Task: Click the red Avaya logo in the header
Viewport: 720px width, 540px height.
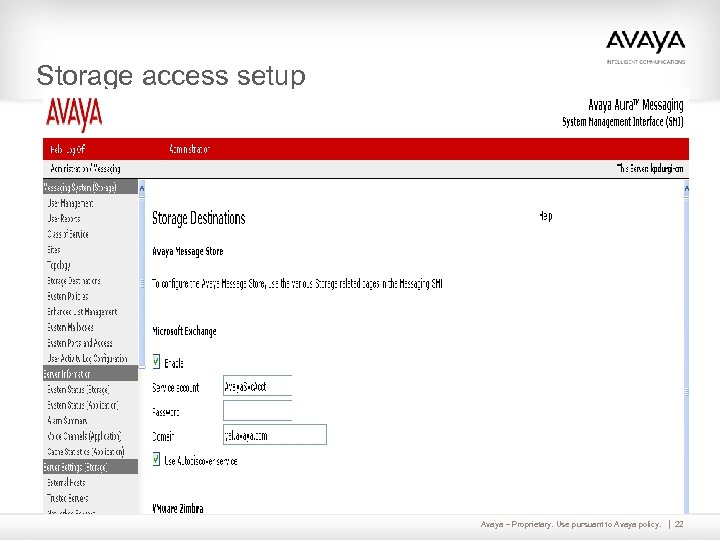Action: click(74, 114)
